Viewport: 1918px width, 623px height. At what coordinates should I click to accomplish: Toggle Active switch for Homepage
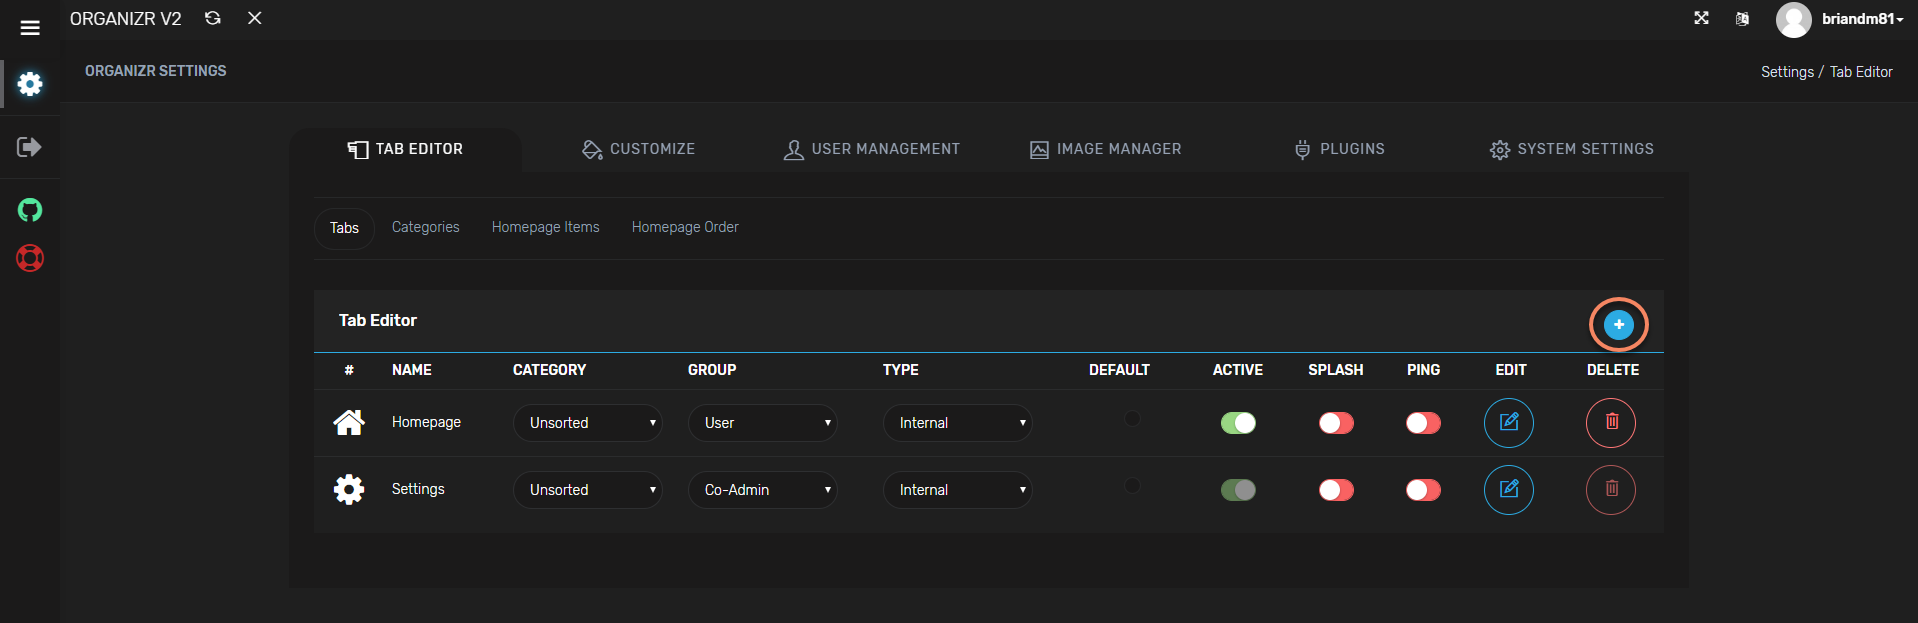point(1238,423)
